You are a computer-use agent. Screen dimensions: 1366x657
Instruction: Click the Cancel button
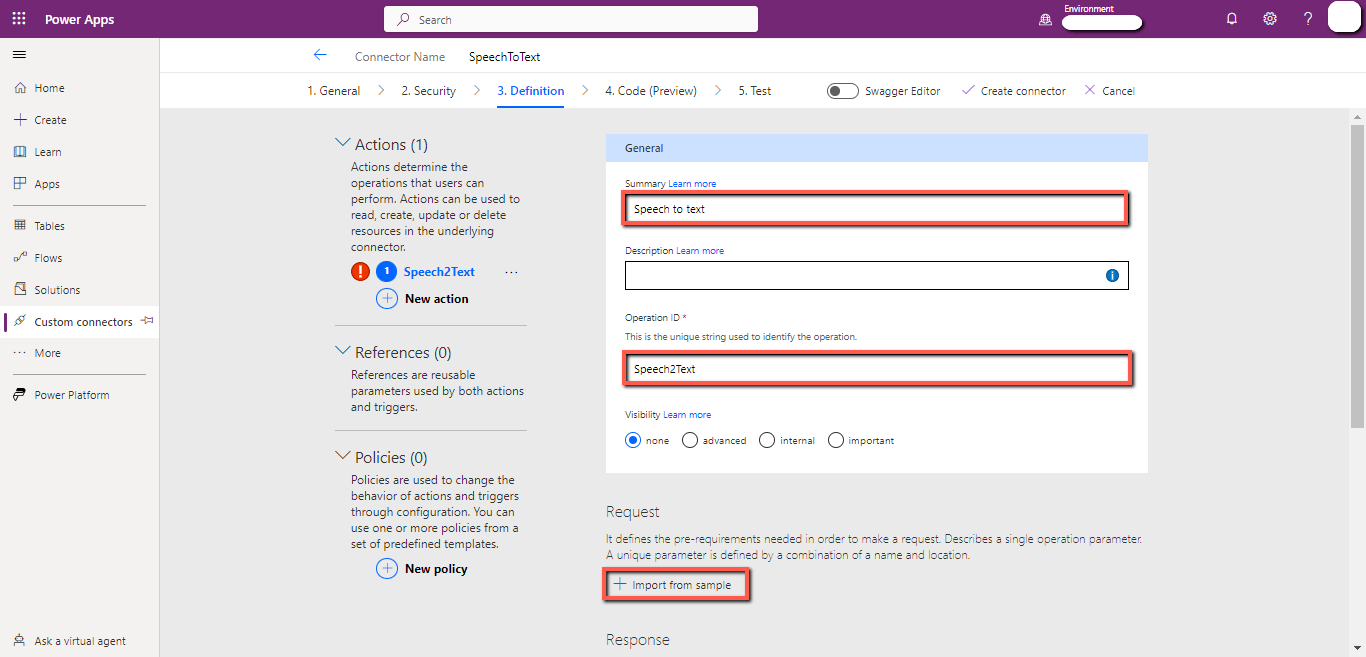click(x=1110, y=91)
